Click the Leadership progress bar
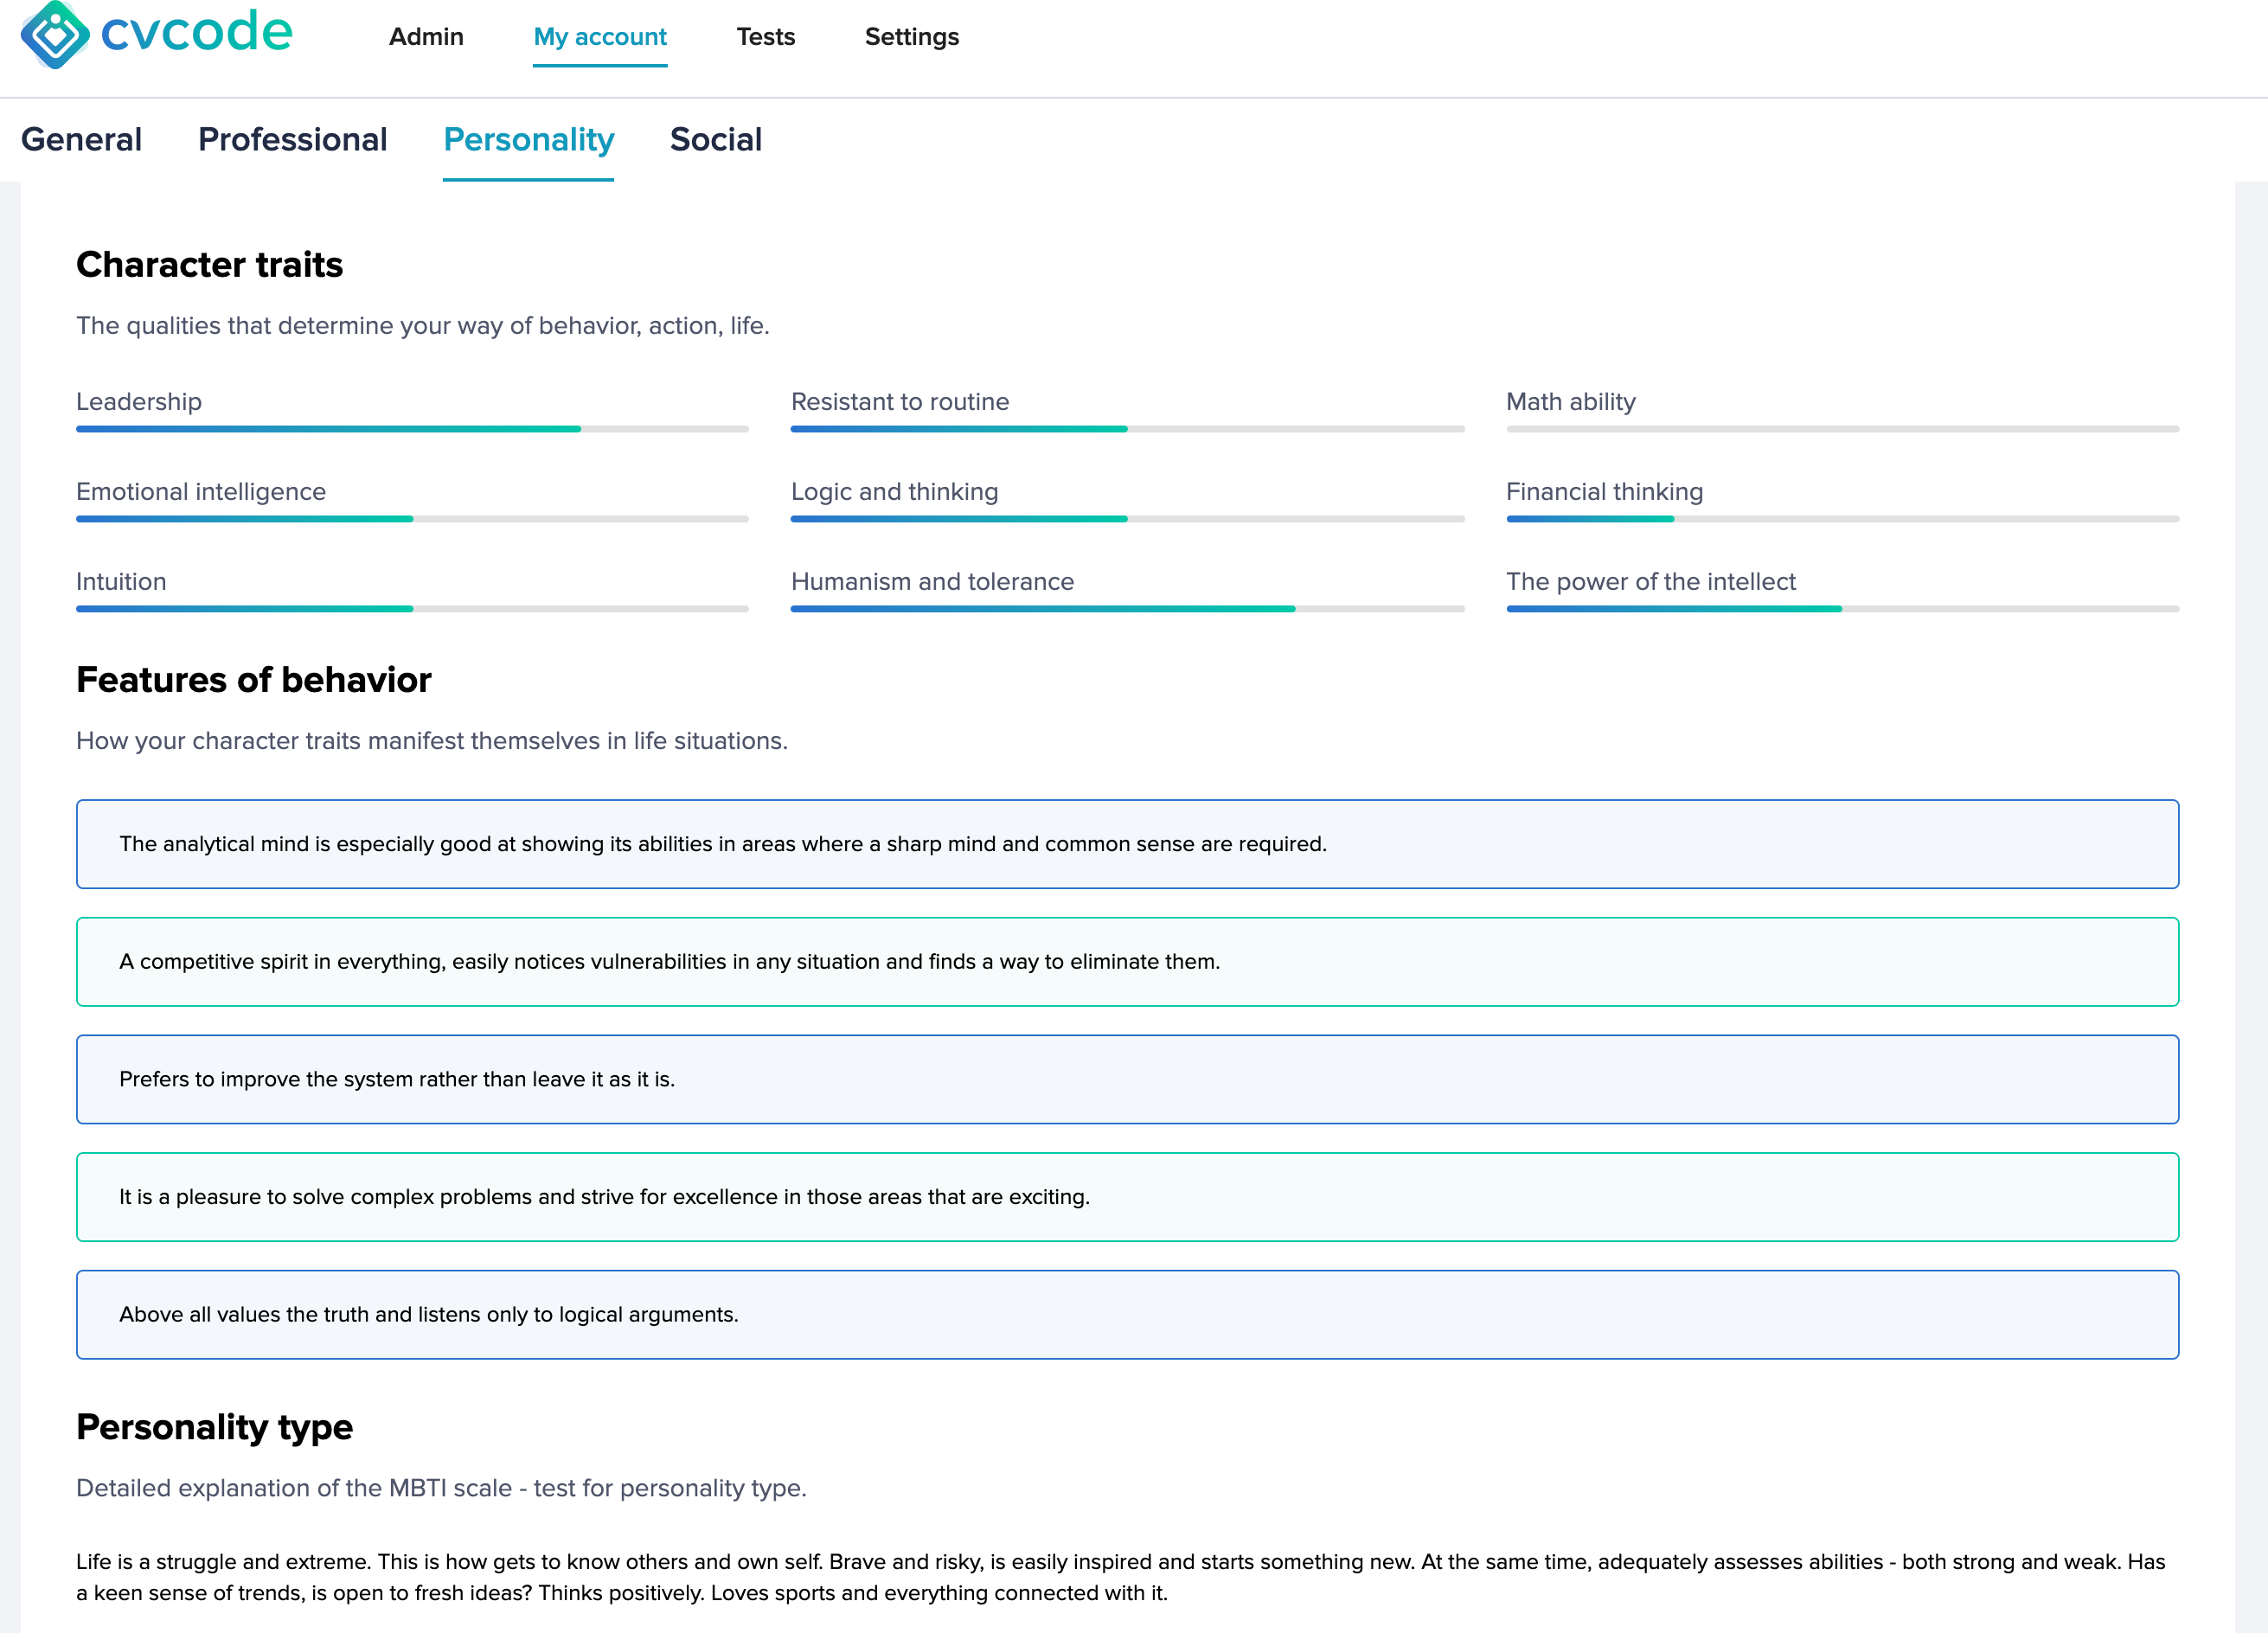 click(411, 429)
